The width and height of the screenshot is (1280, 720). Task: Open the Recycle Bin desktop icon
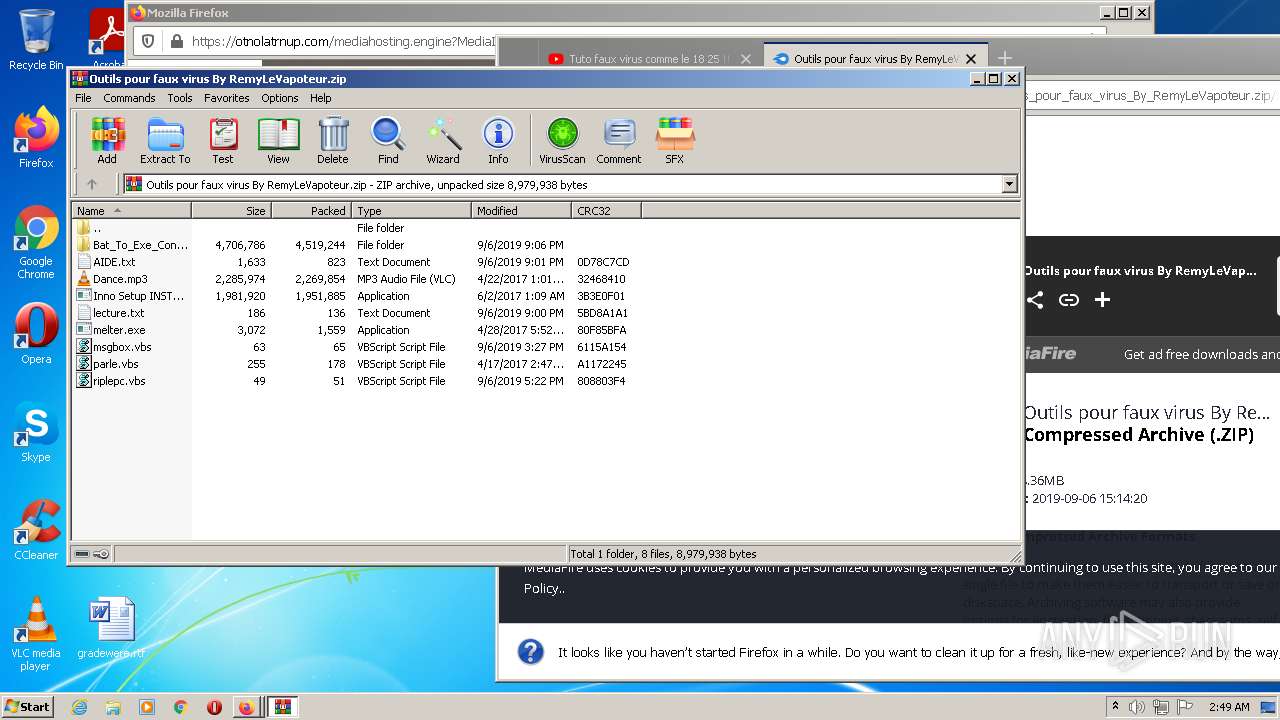[x=36, y=40]
